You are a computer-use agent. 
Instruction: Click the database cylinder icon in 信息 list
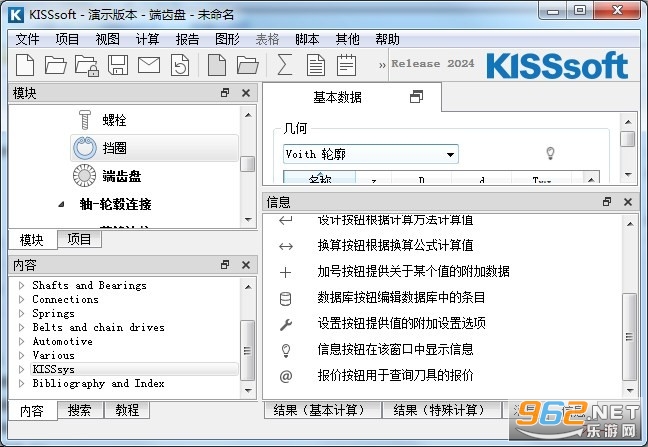tap(286, 298)
